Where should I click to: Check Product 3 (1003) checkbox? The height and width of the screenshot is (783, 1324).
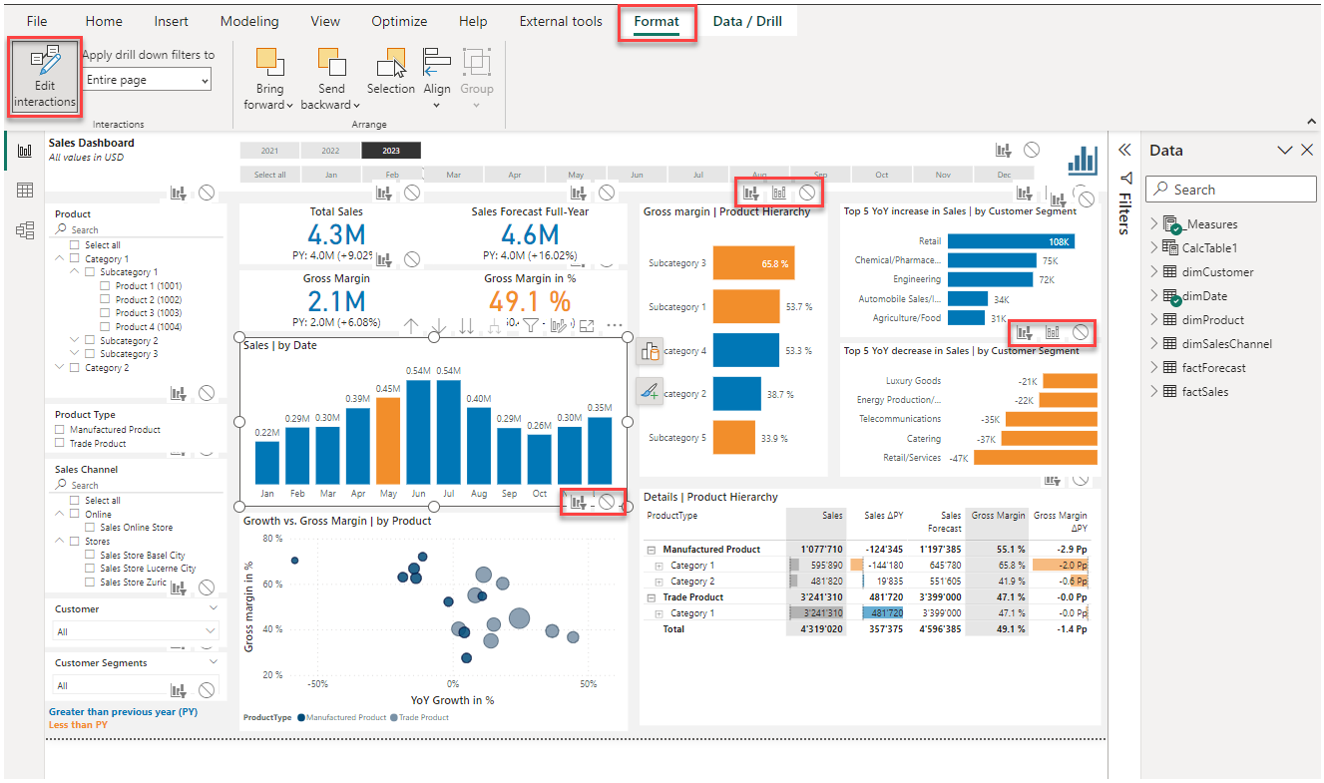click(106, 313)
